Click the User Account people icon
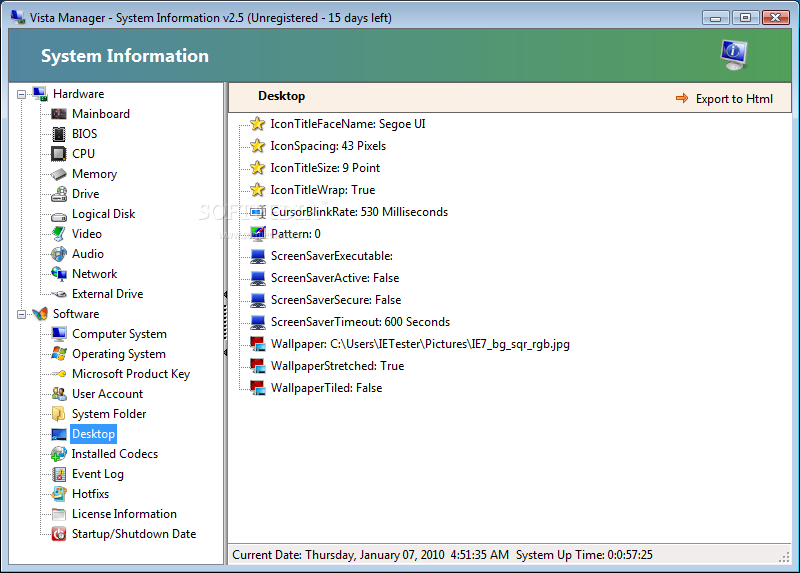This screenshot has width=800, height=573. pos(59,394)
